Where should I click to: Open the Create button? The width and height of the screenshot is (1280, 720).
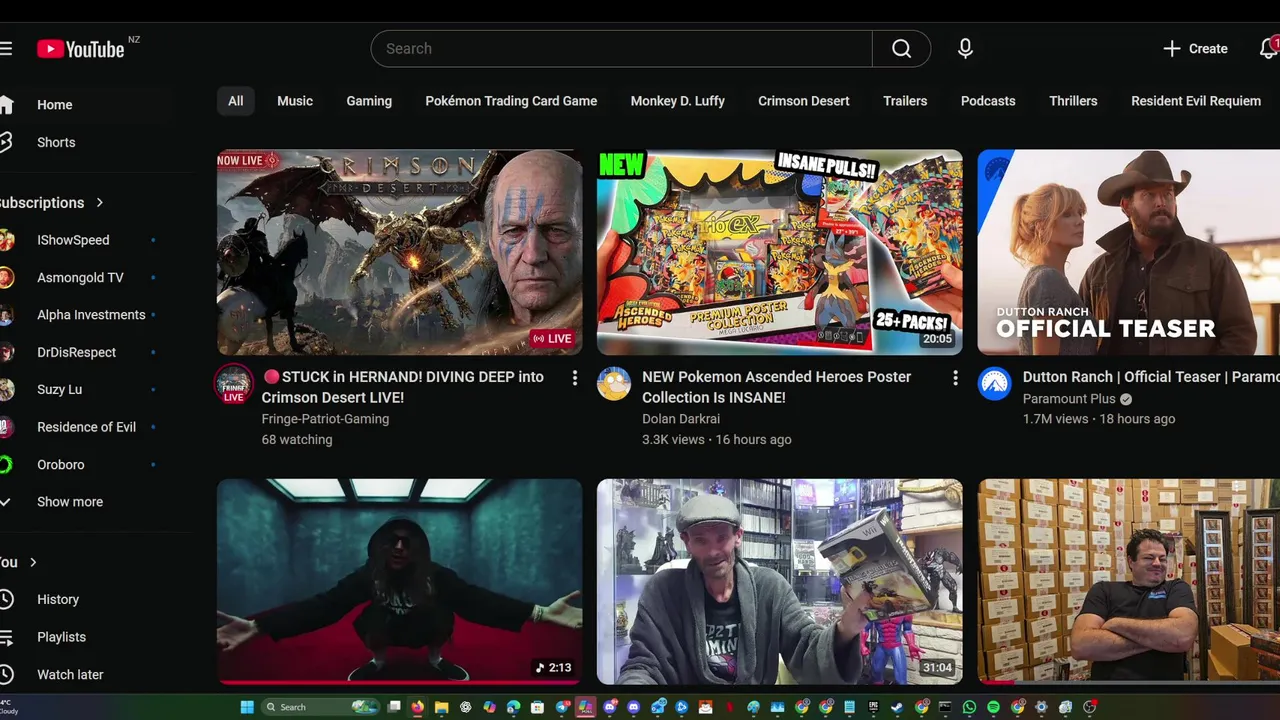(x=1195, y=48)
